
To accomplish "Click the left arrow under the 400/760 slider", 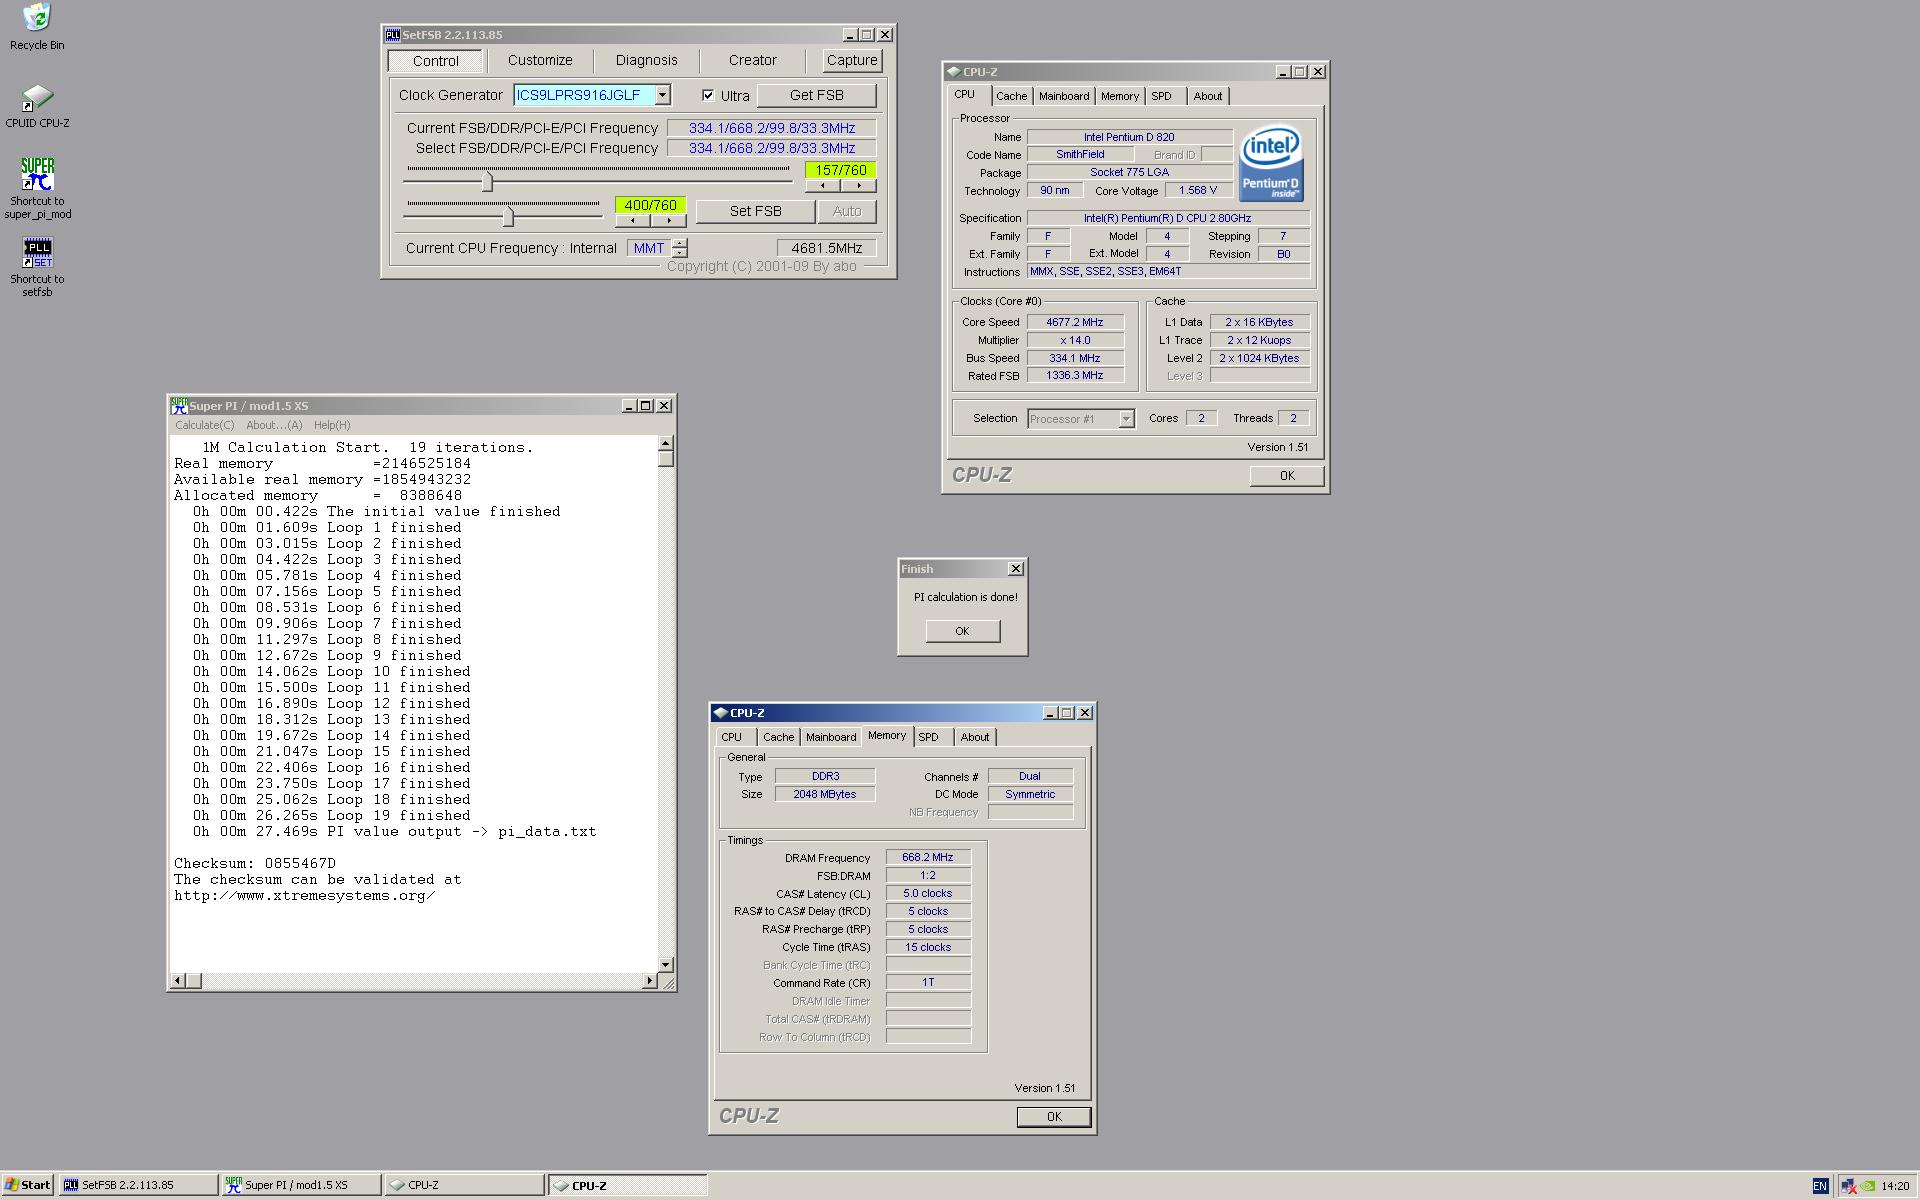I will click(633, 221).
